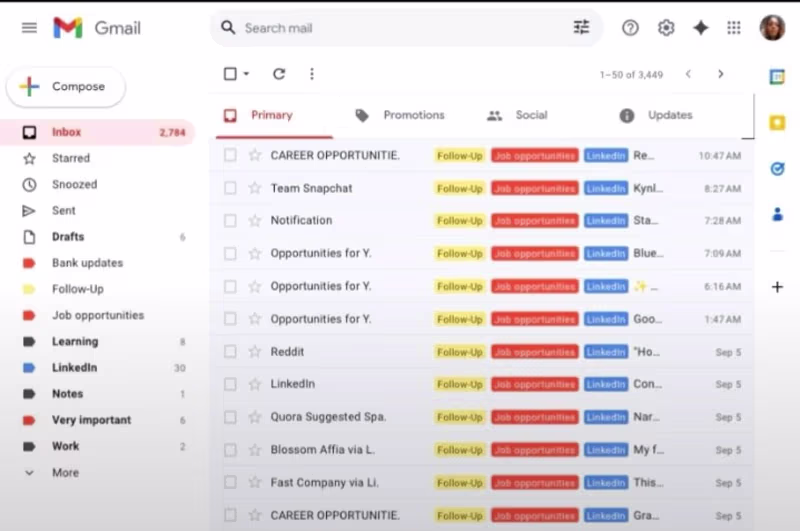This screenshot has width=800, height=531.
Task: Star the Quora Suggested Spa. email
Action: coord(255,417)
